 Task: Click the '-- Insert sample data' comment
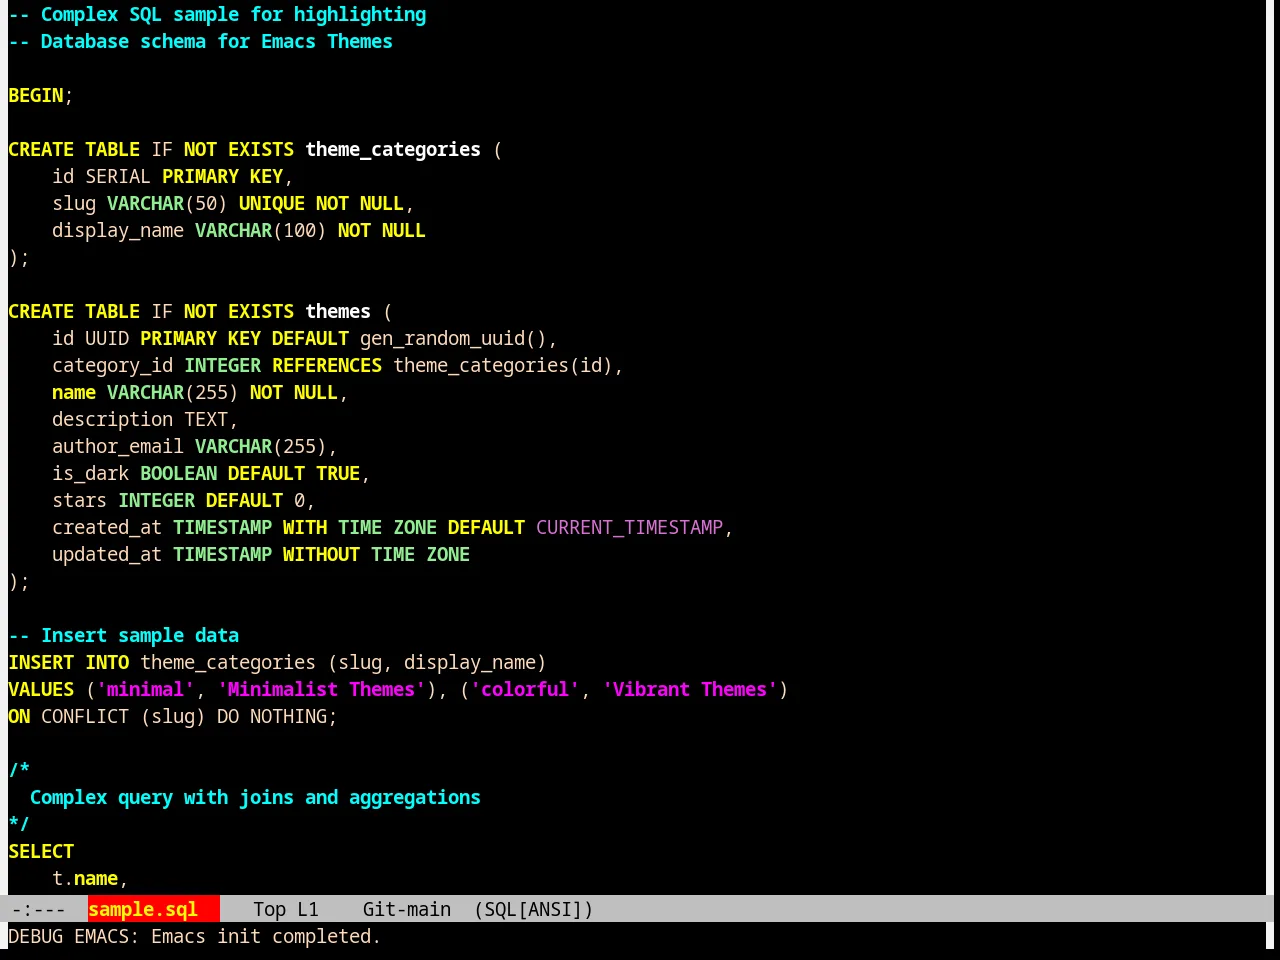pos(123,635)
